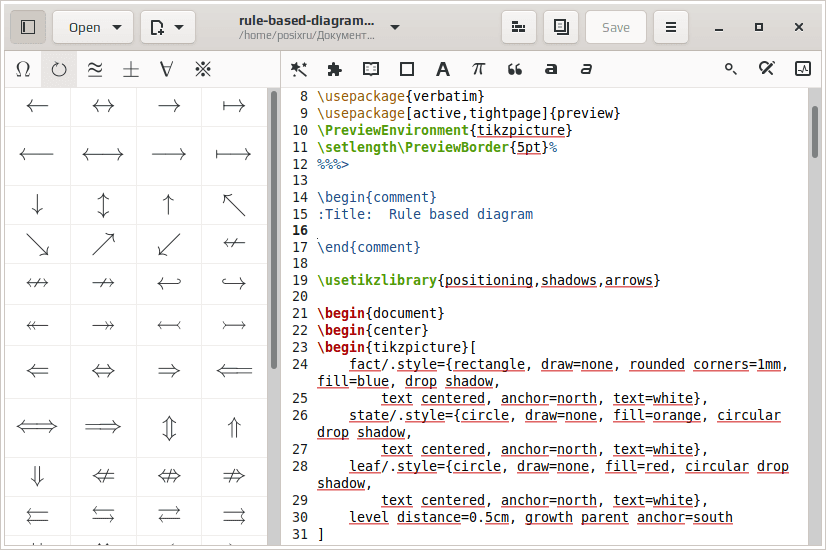Insert the double left-right arrow (Leftrightarrow) symbol
Screen dimensions: 826x550
click(x=103, y=371)
